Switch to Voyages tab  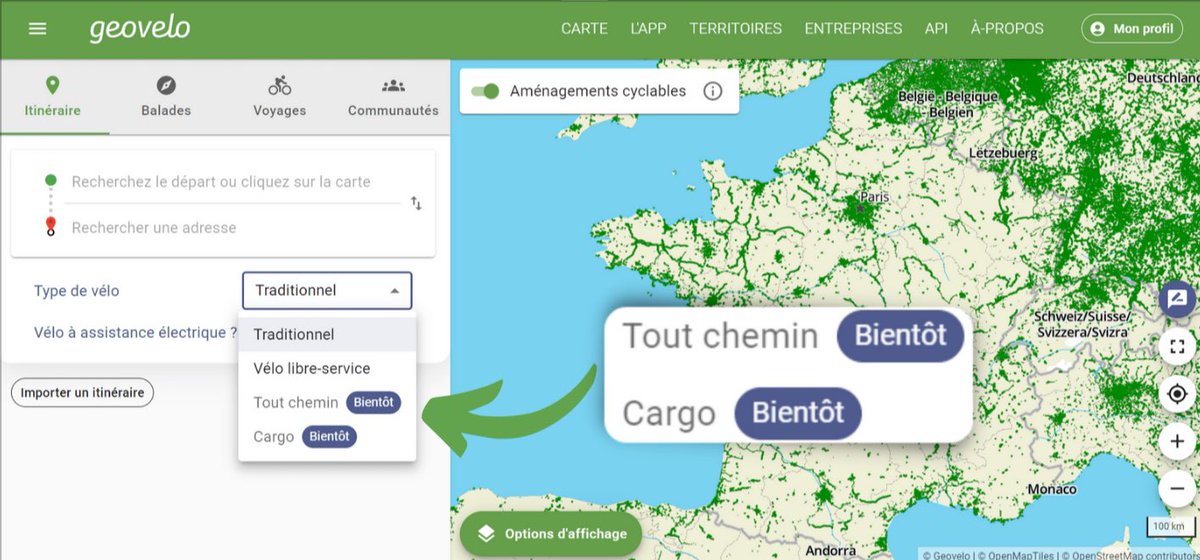pyautogui.click(x=280, y=97)
